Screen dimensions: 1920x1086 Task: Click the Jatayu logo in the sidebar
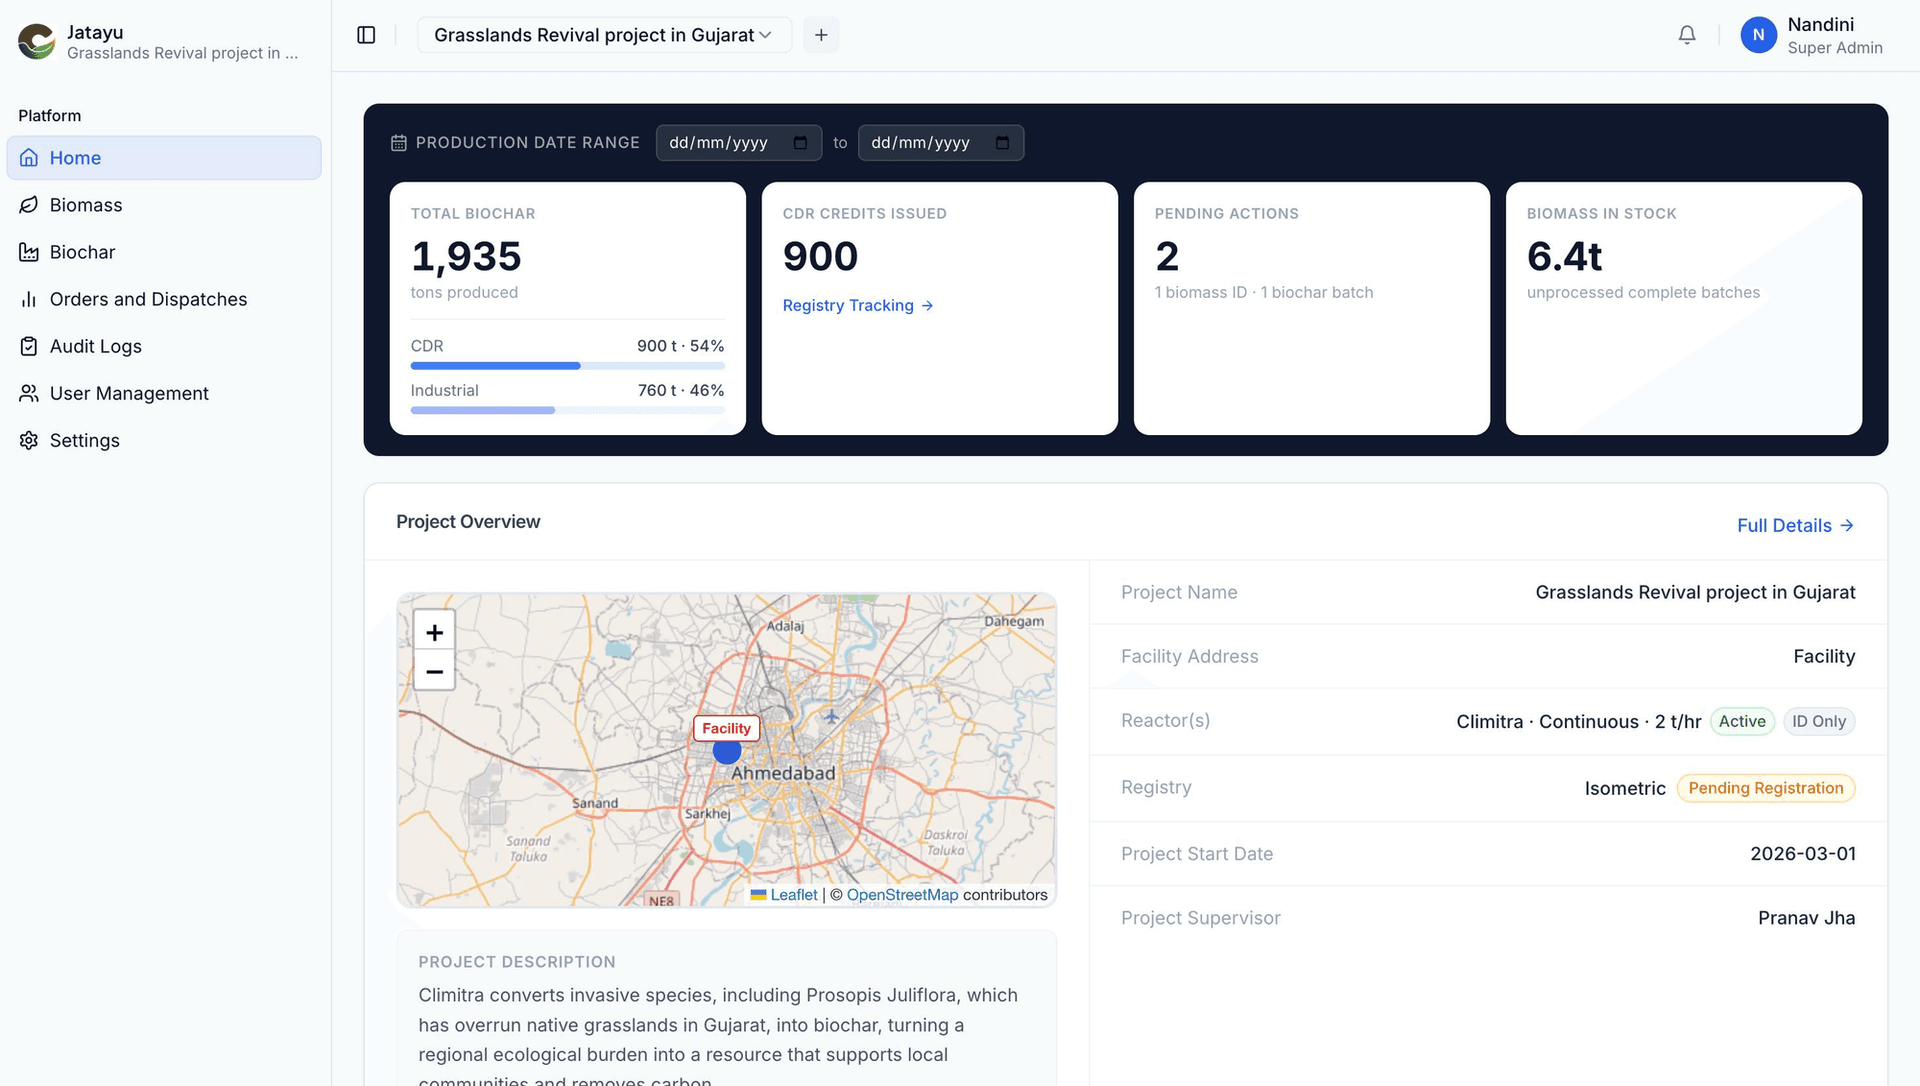[x=36, y=41]
